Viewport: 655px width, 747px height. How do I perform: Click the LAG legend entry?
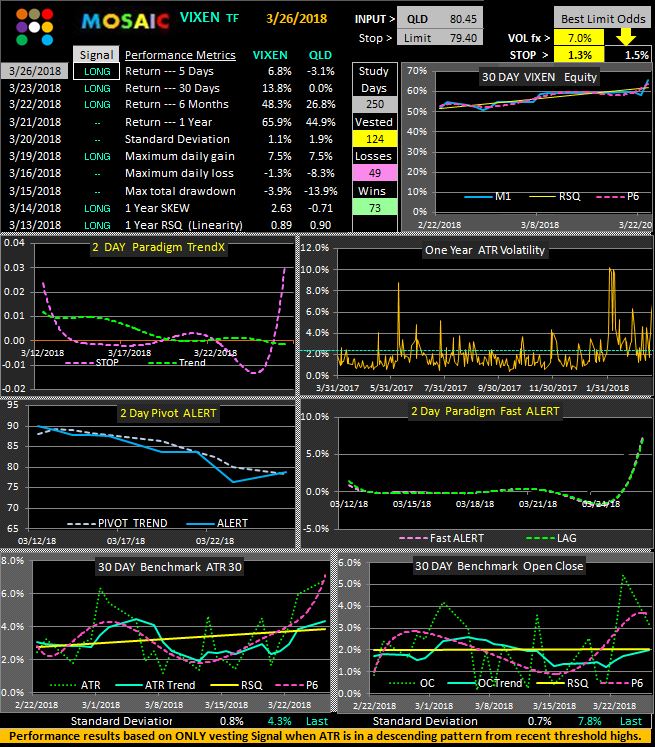click(x=551, y=538)
